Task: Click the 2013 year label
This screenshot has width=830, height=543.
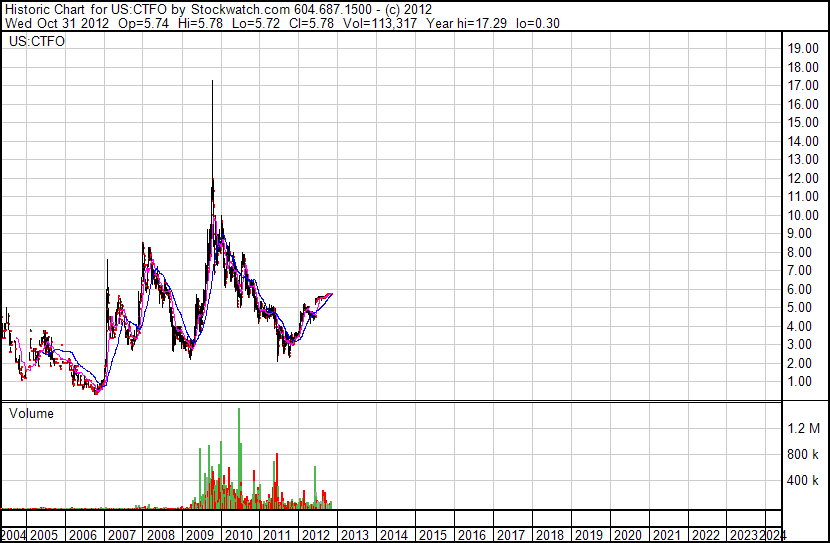Action: 355,535
